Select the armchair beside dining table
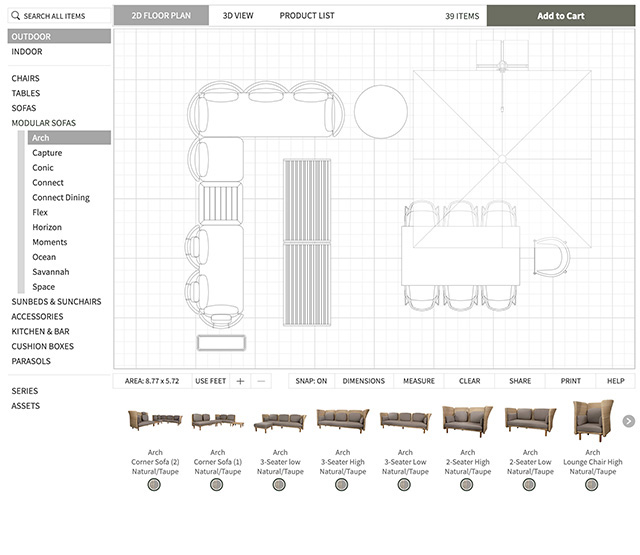Screen dimensions: 640x555 [551, 256]
